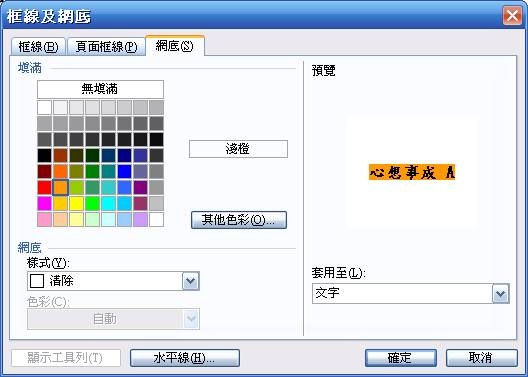
Task: Select the pure black fill swatch
Action: coord(44,156)
